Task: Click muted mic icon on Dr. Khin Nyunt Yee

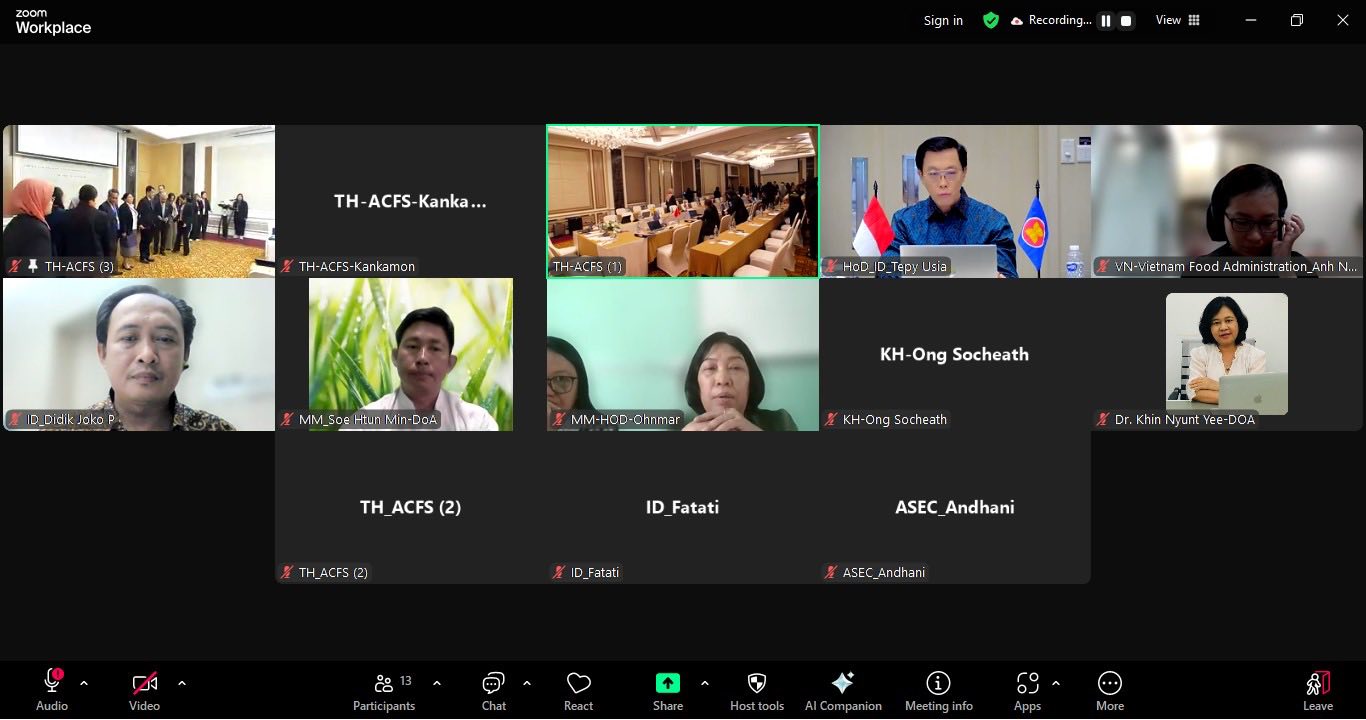Action: (x=1104, y=419)
